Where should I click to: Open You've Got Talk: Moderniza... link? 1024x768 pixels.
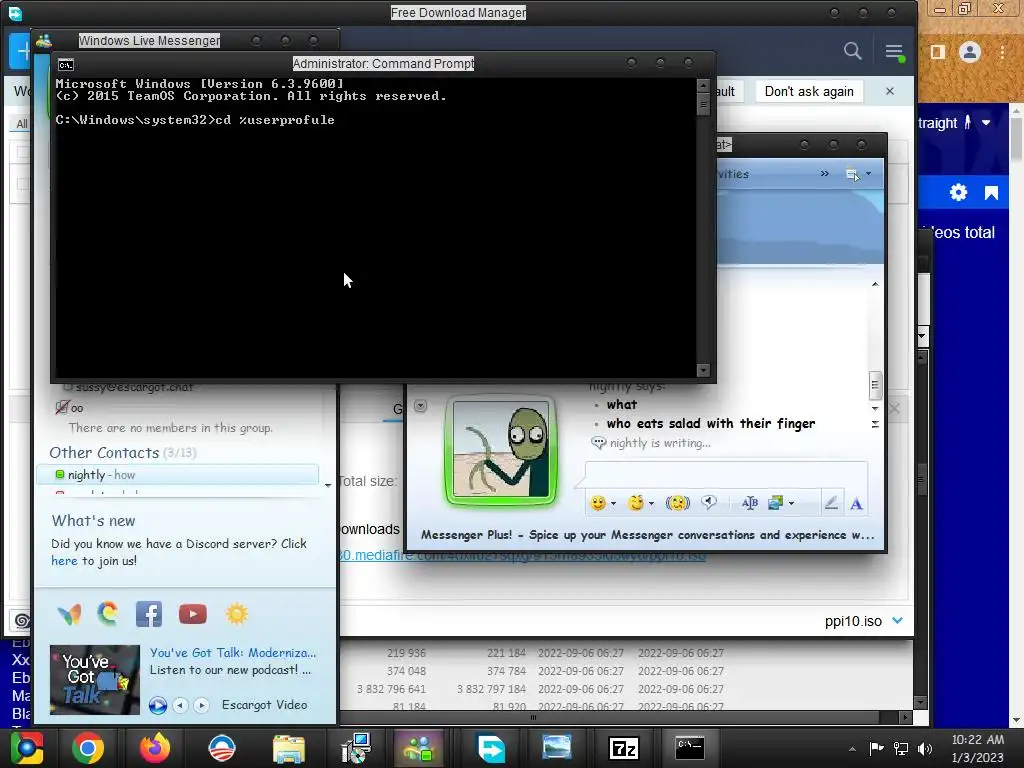pyautogui.click(x=232, y=652)
